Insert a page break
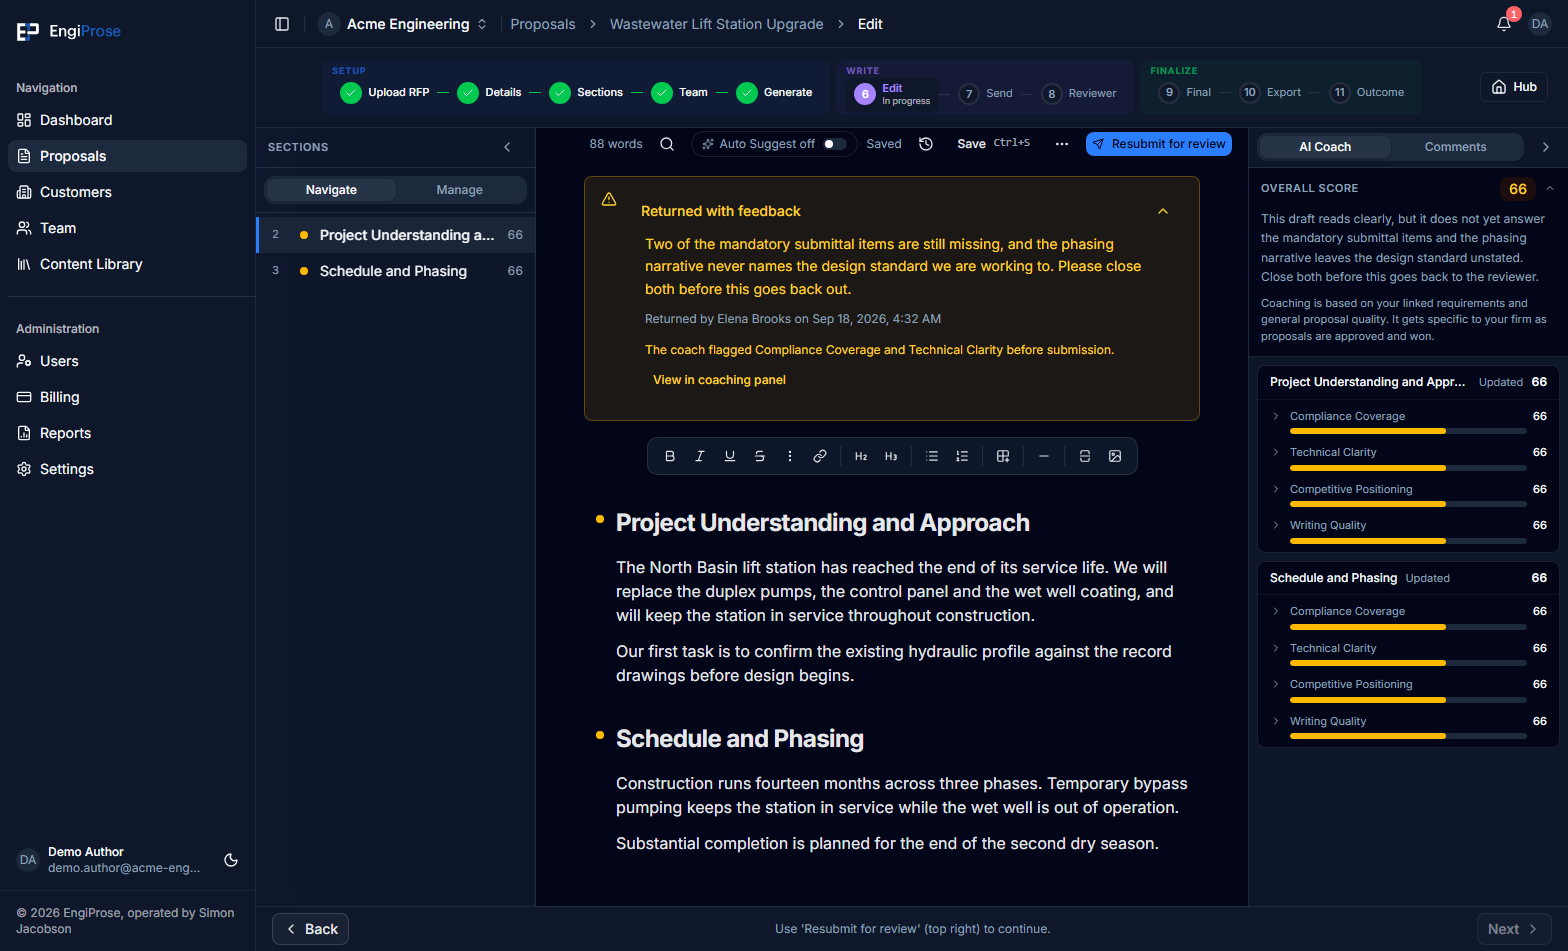Image resolution: width=1568 pixels, height=951 pixels. 1085,456
